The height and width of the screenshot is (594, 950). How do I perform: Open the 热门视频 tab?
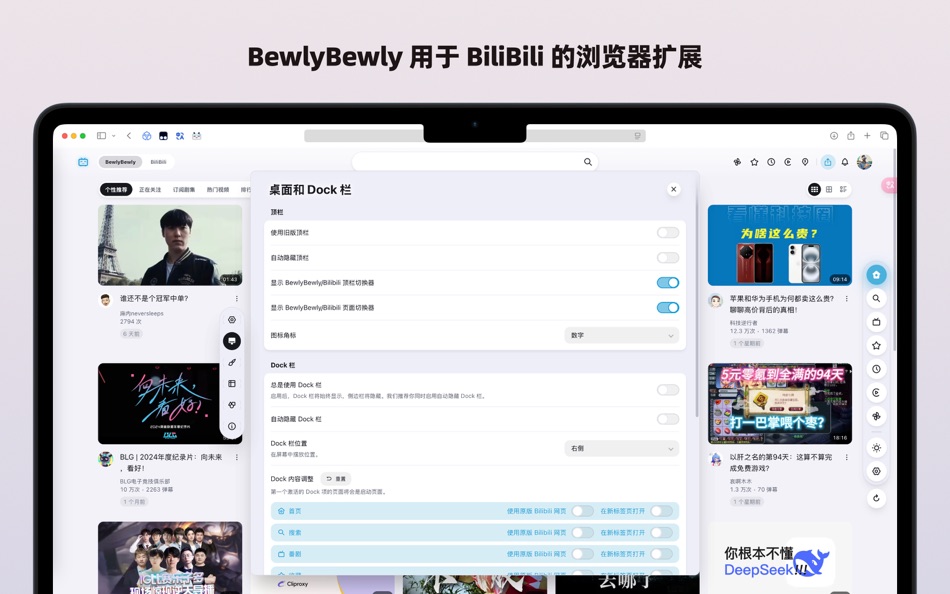click(x=218, y=190)
